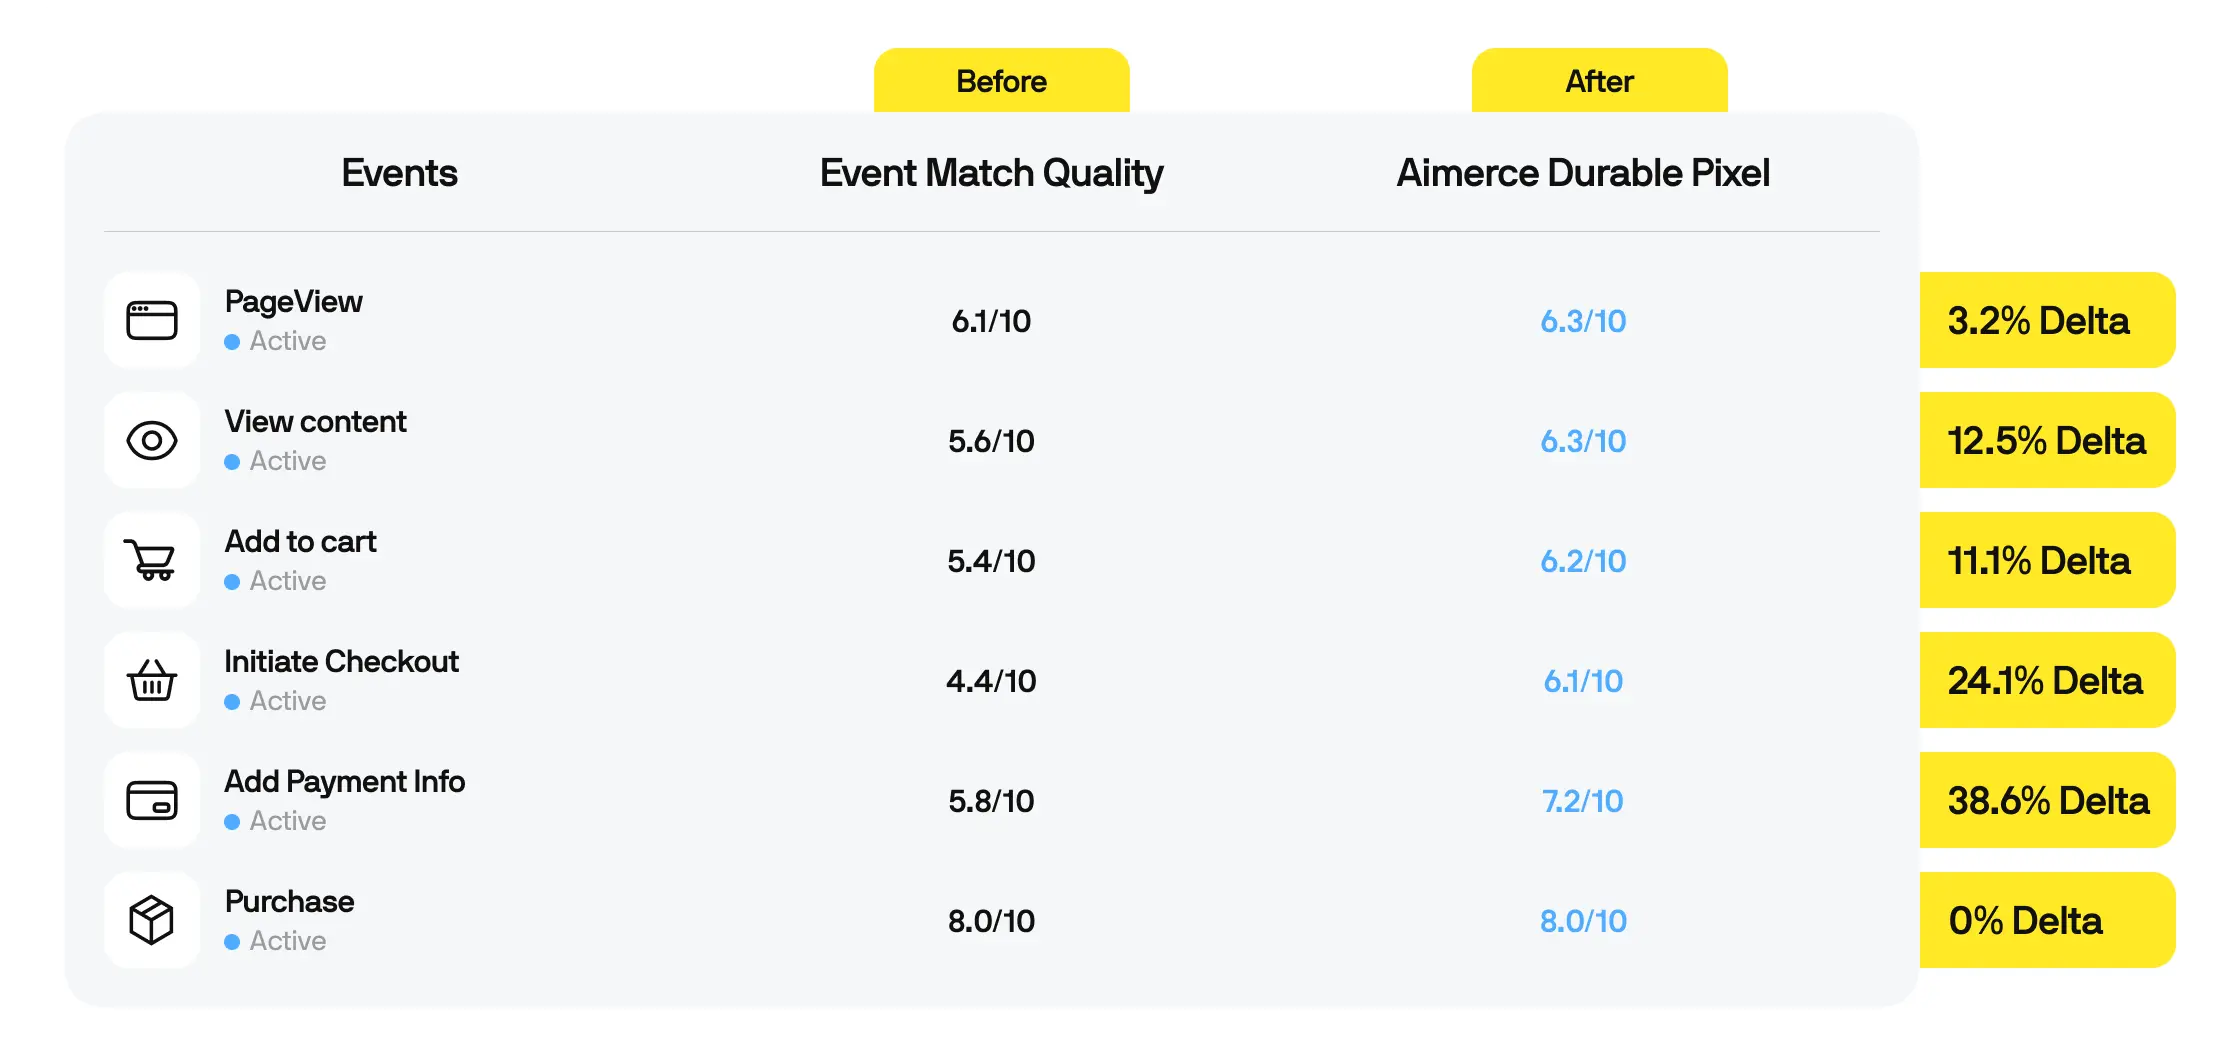This screenshot has height=1056, width=2240.
Task: Click the Purchase box icon
Action: coord(152,920)
